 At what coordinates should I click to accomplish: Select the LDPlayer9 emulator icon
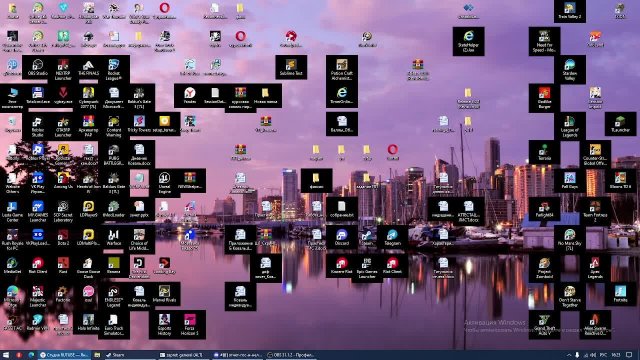point(88,209)
